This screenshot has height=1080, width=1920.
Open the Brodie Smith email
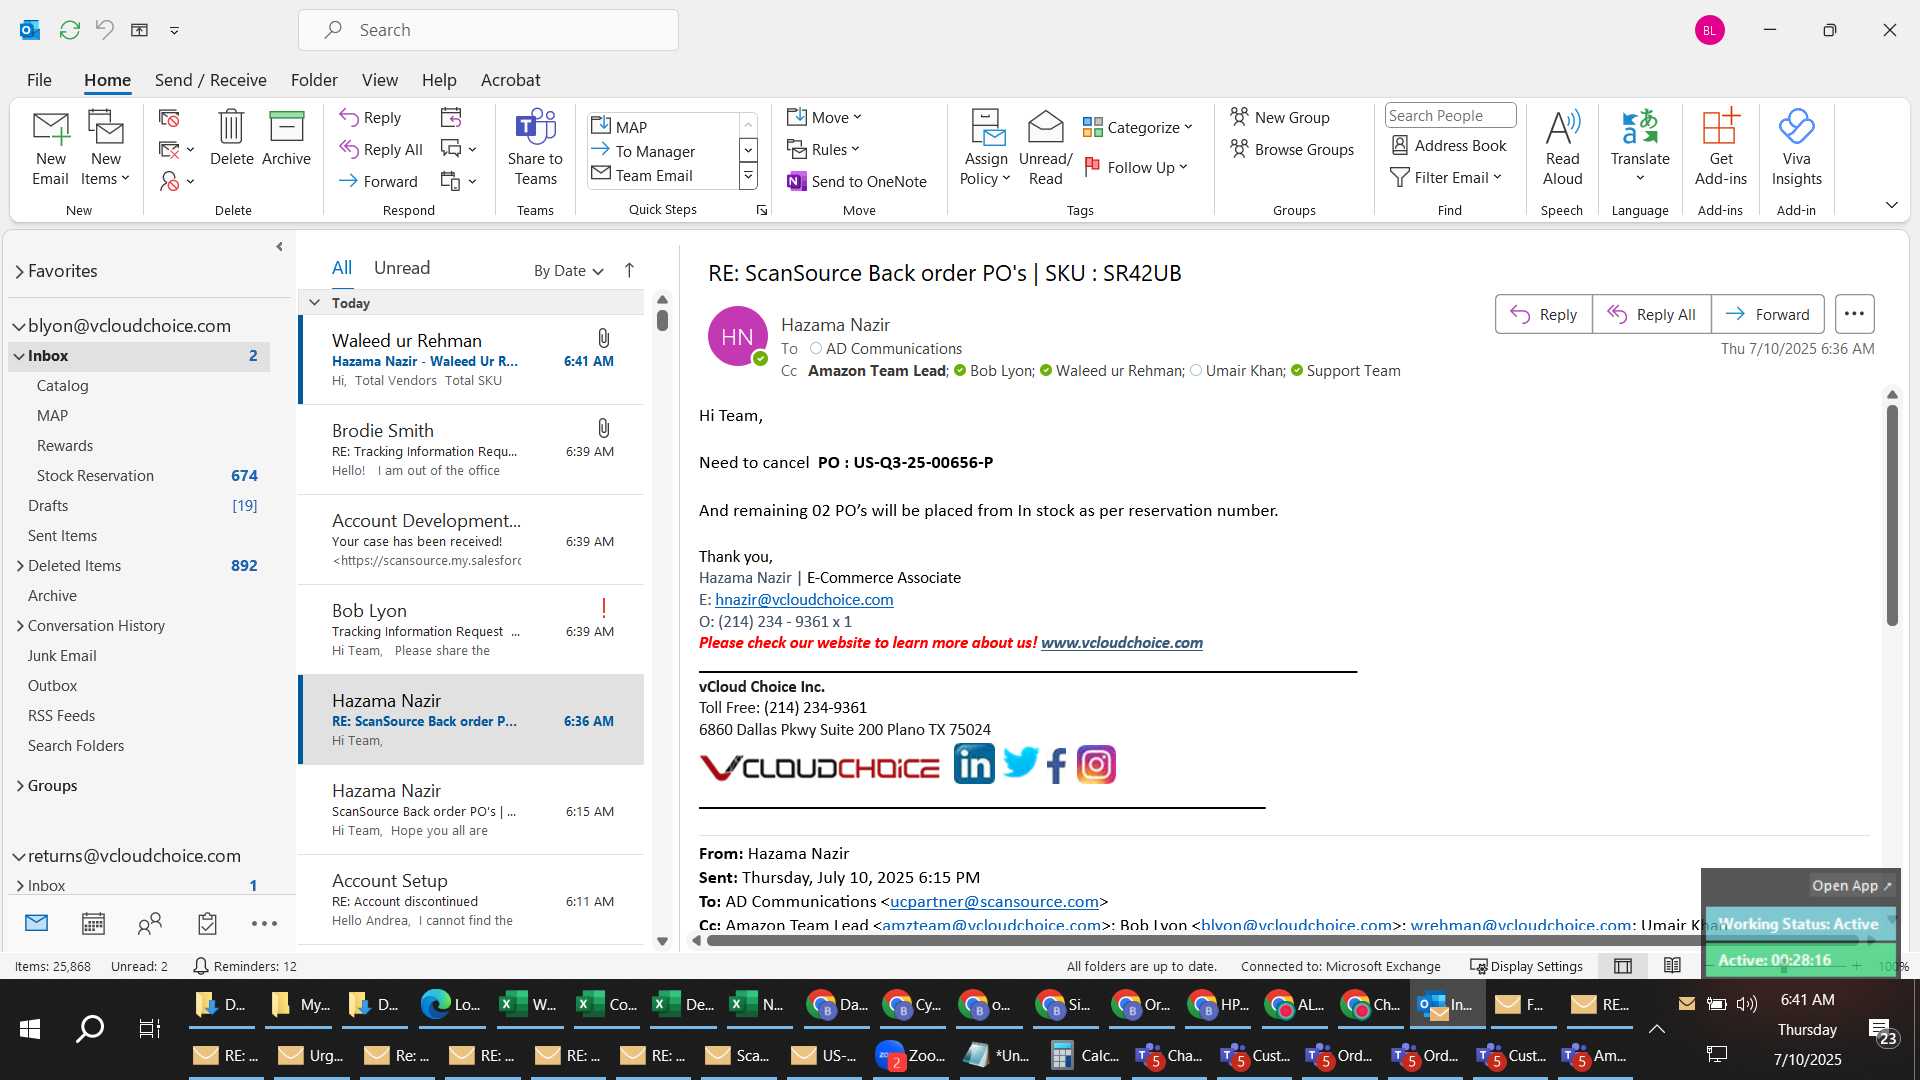[x=470, y=450]
